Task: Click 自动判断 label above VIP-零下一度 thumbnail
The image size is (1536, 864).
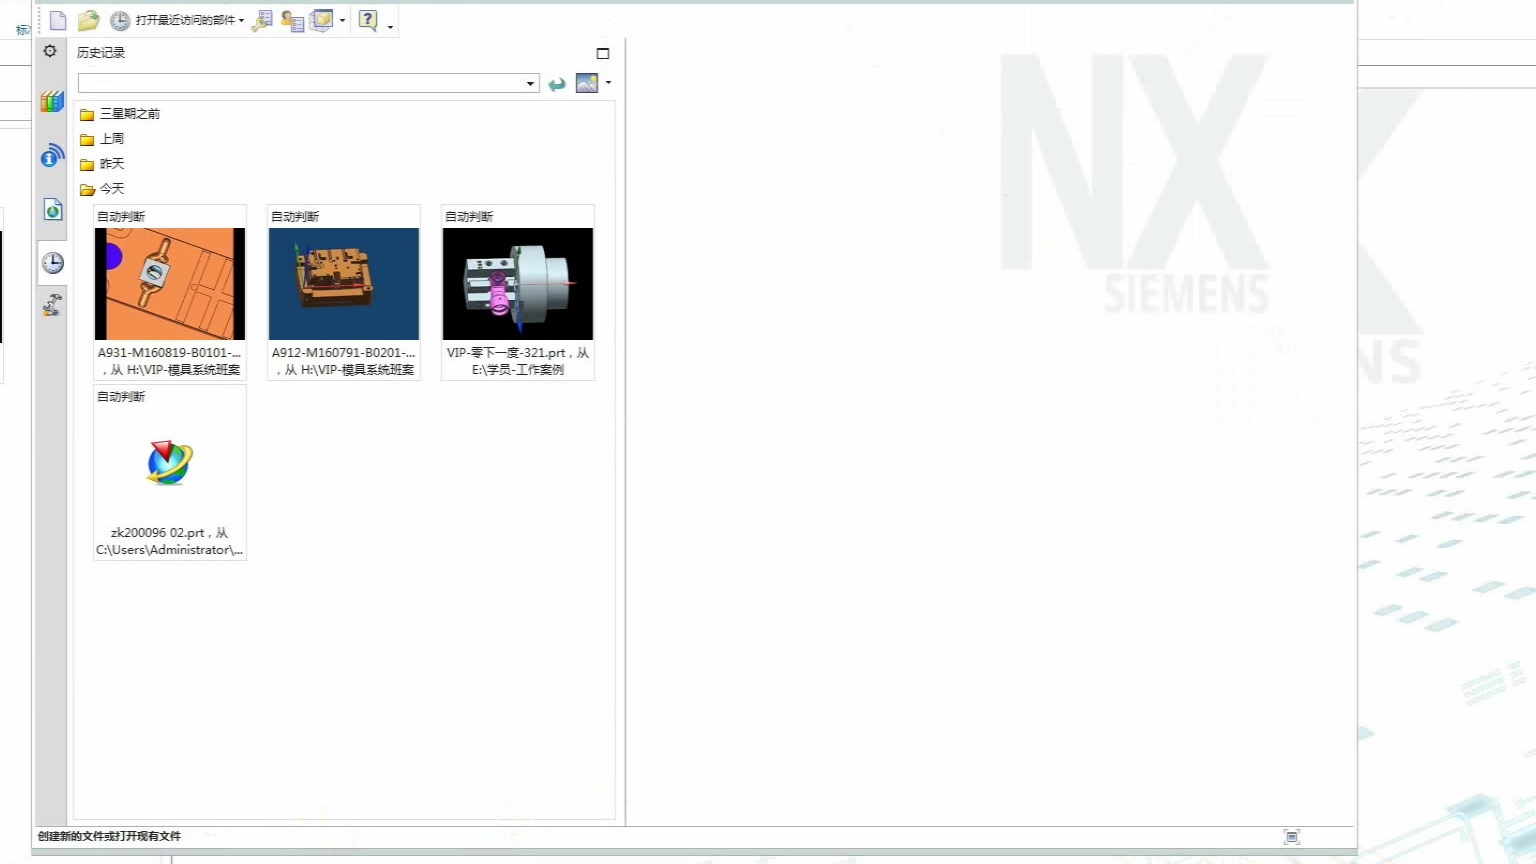Action: tap(469, 216)
